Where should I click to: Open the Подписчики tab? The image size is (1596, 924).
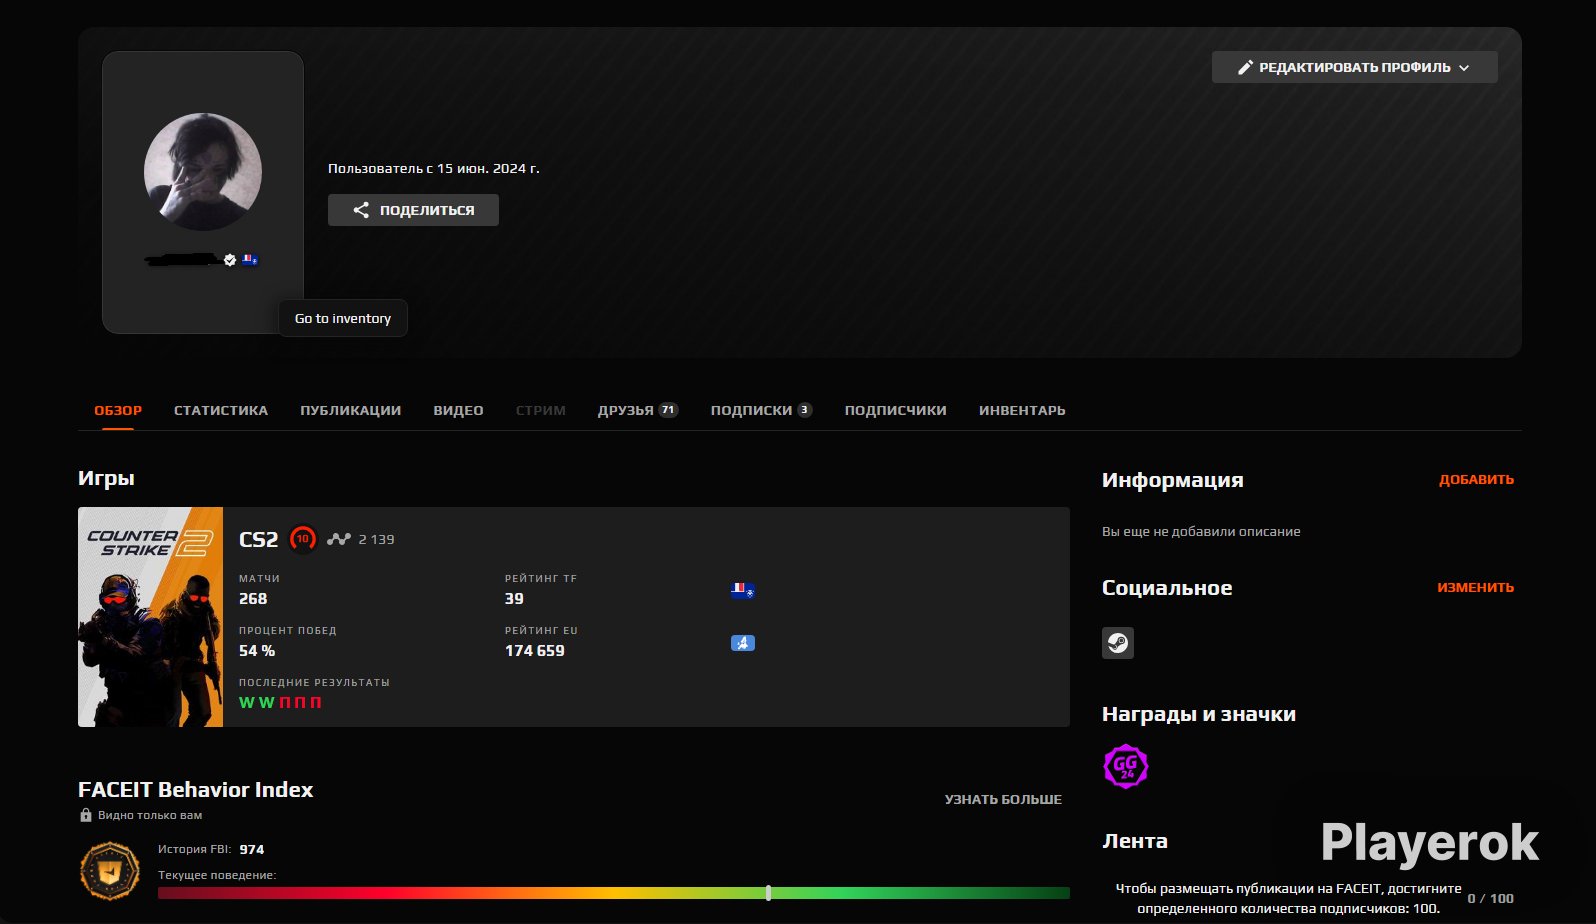click(x=896, y=410)
